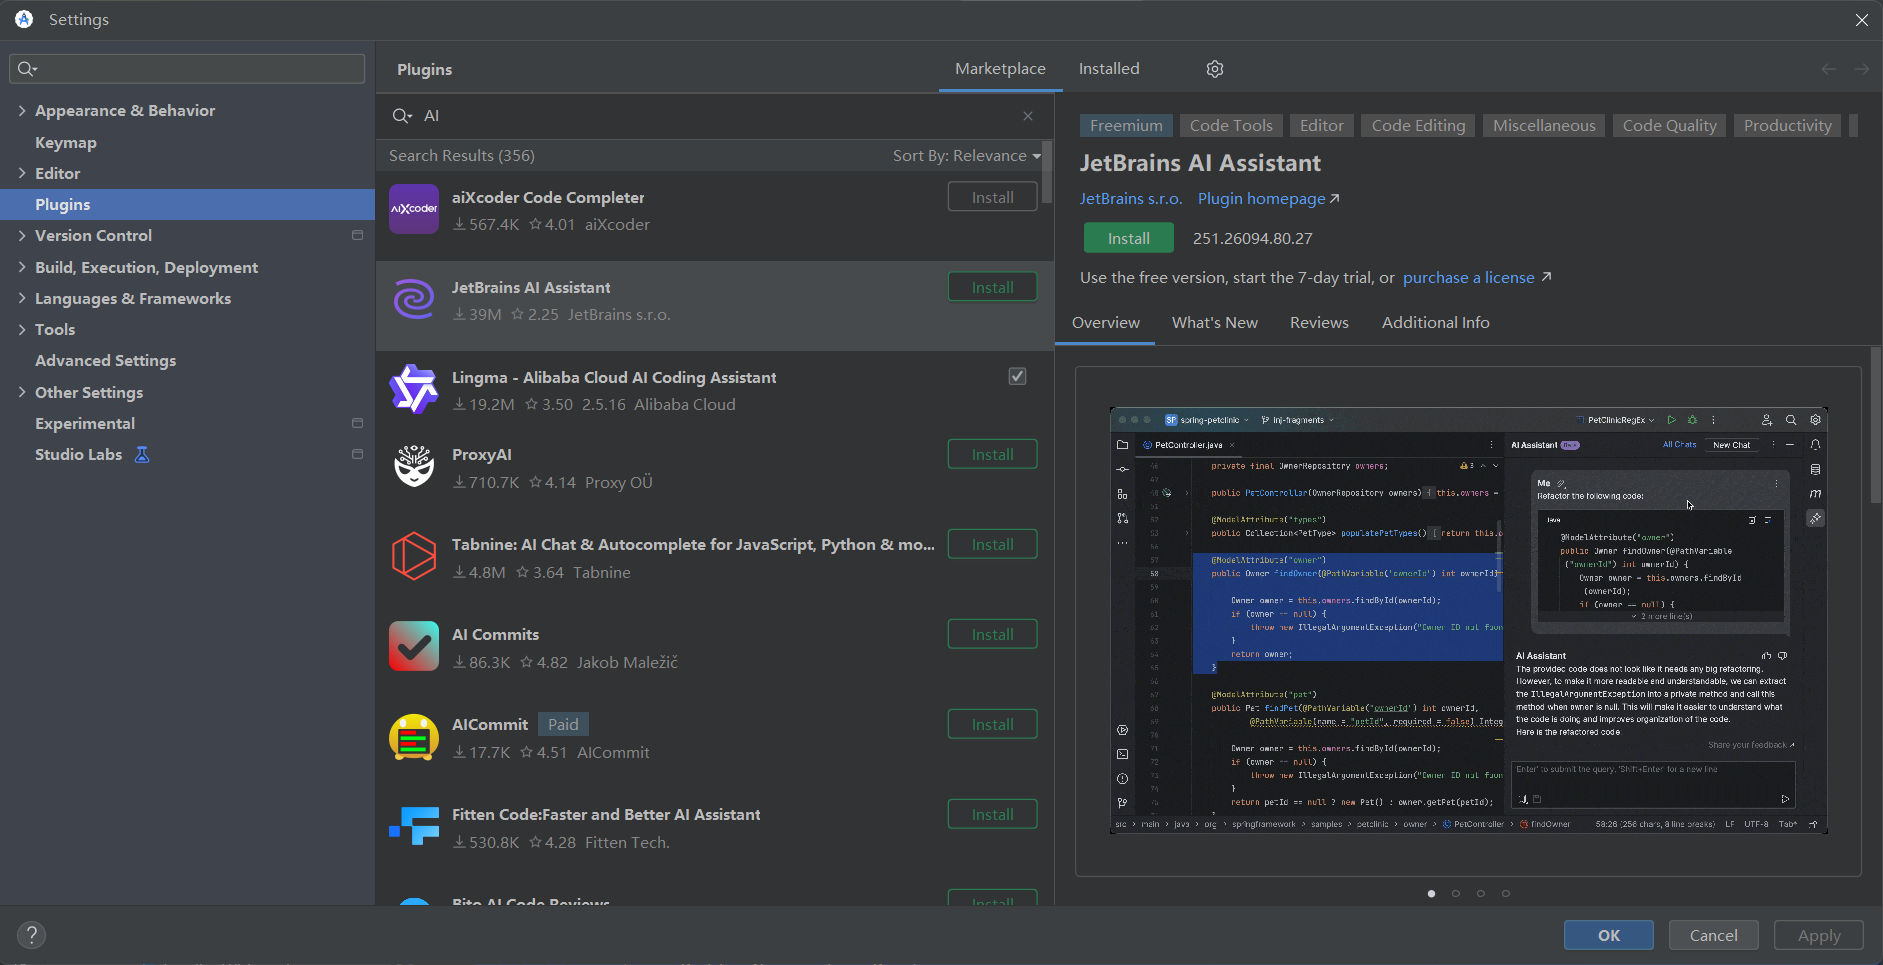Install the Tabnine plugin
Viewport: 1883px width, 965px height.
(x=992, y=544)
